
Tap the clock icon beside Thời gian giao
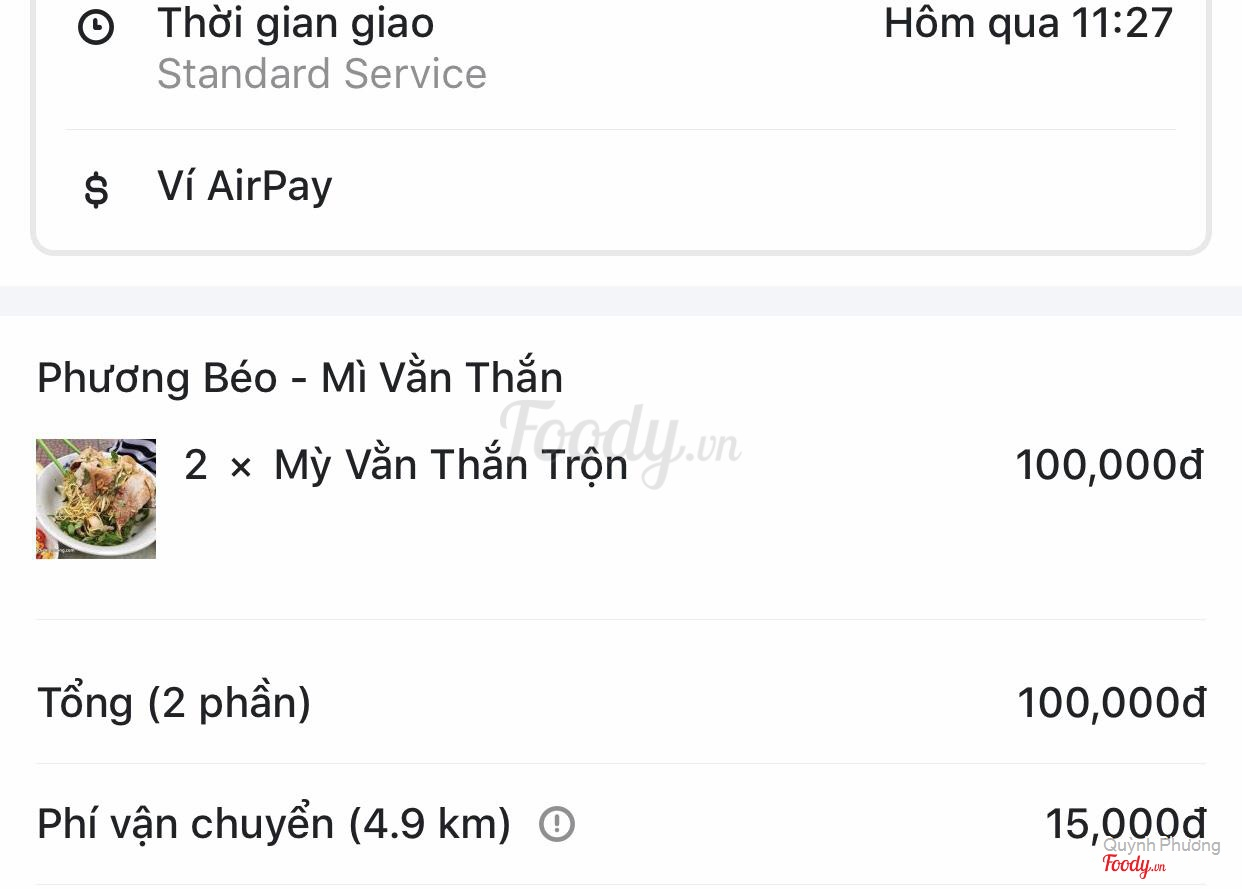[x=96, y=27]
